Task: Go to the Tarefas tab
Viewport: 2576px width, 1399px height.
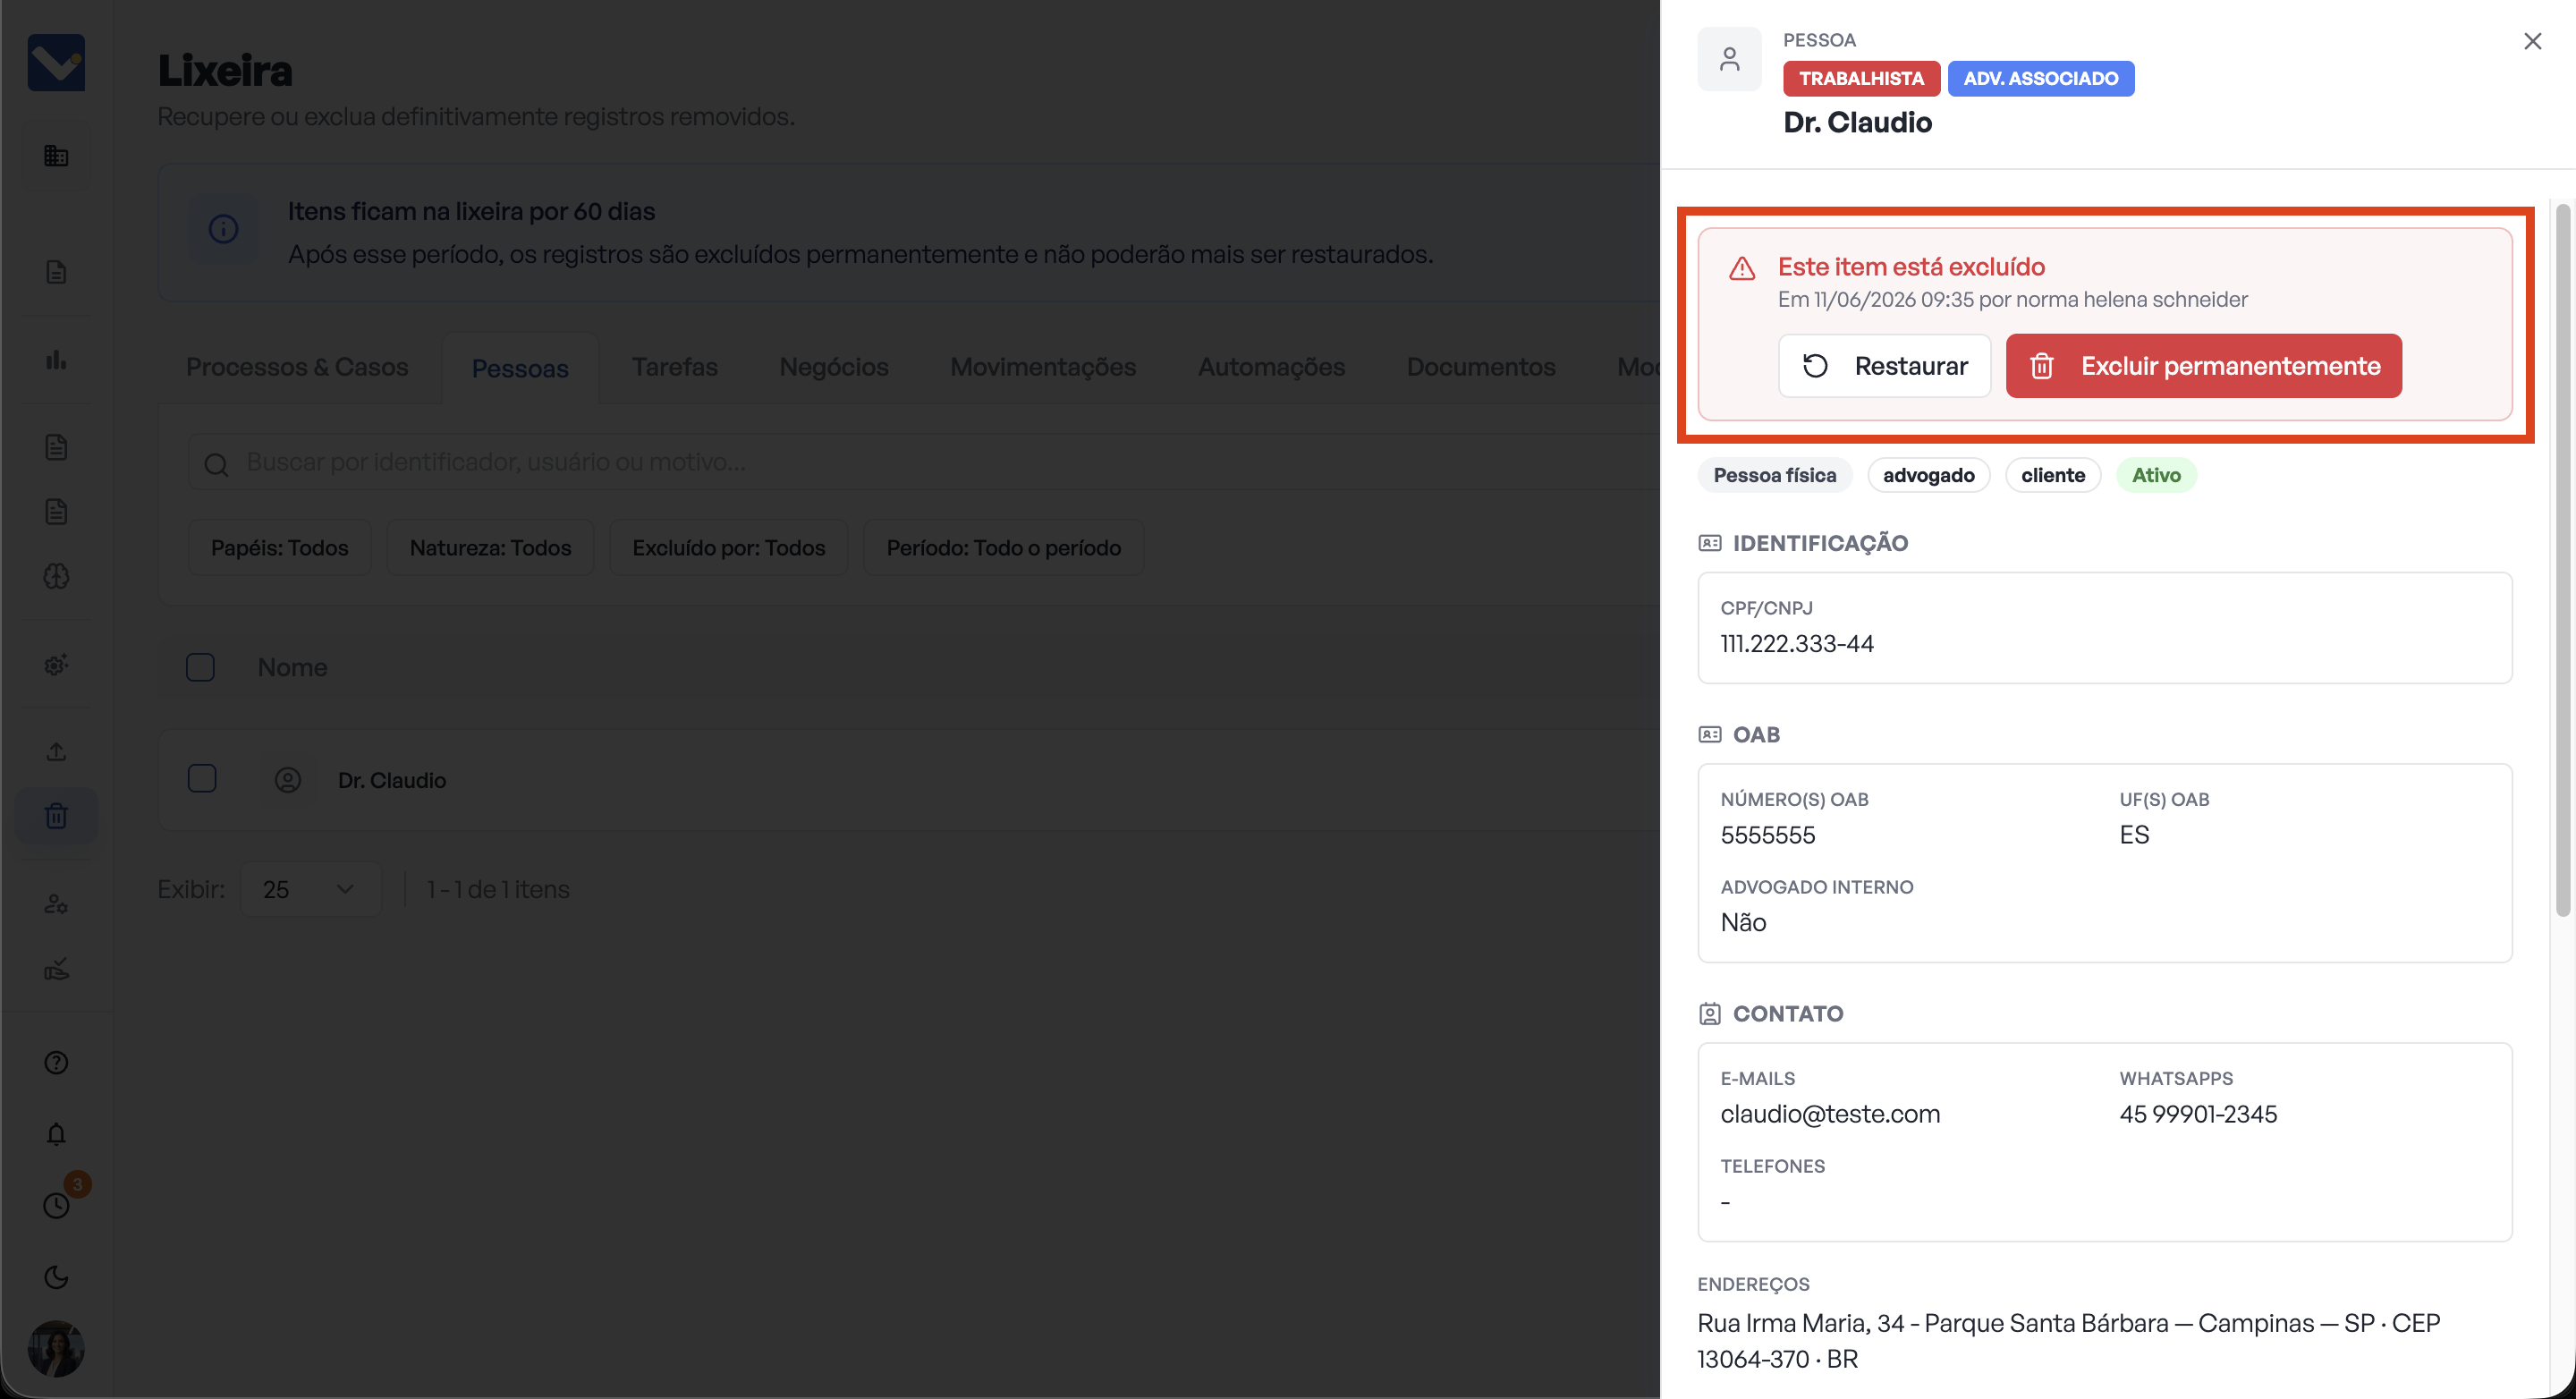Action: click(x=675, y=367)
